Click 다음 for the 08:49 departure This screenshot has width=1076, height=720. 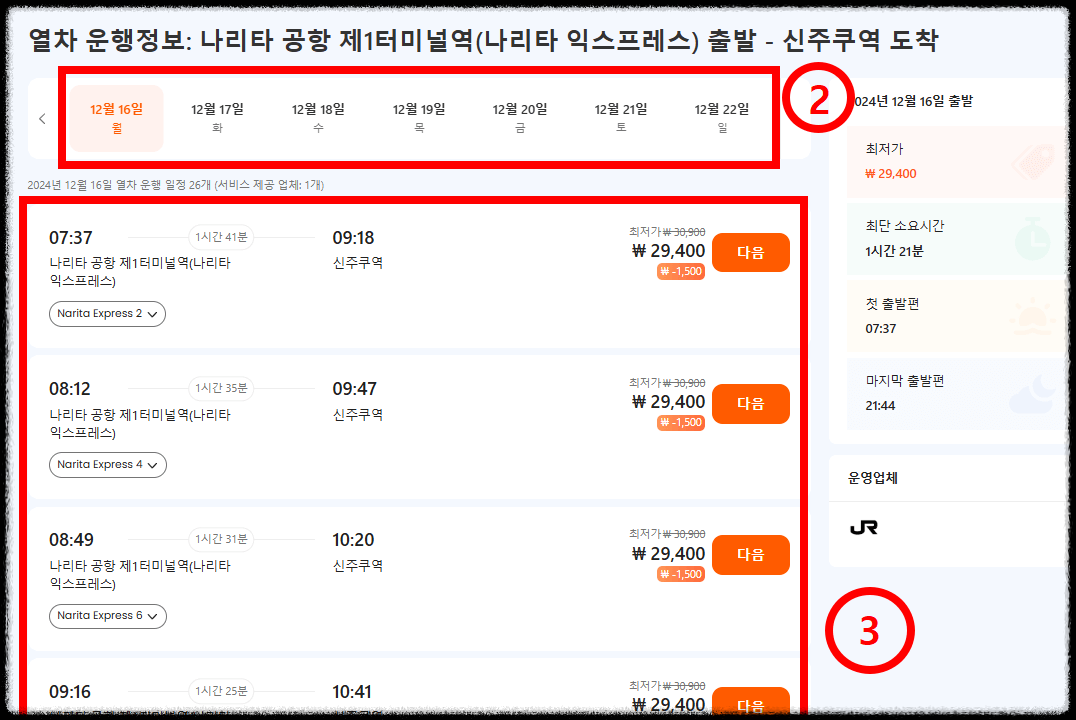(x=751, y=554)
